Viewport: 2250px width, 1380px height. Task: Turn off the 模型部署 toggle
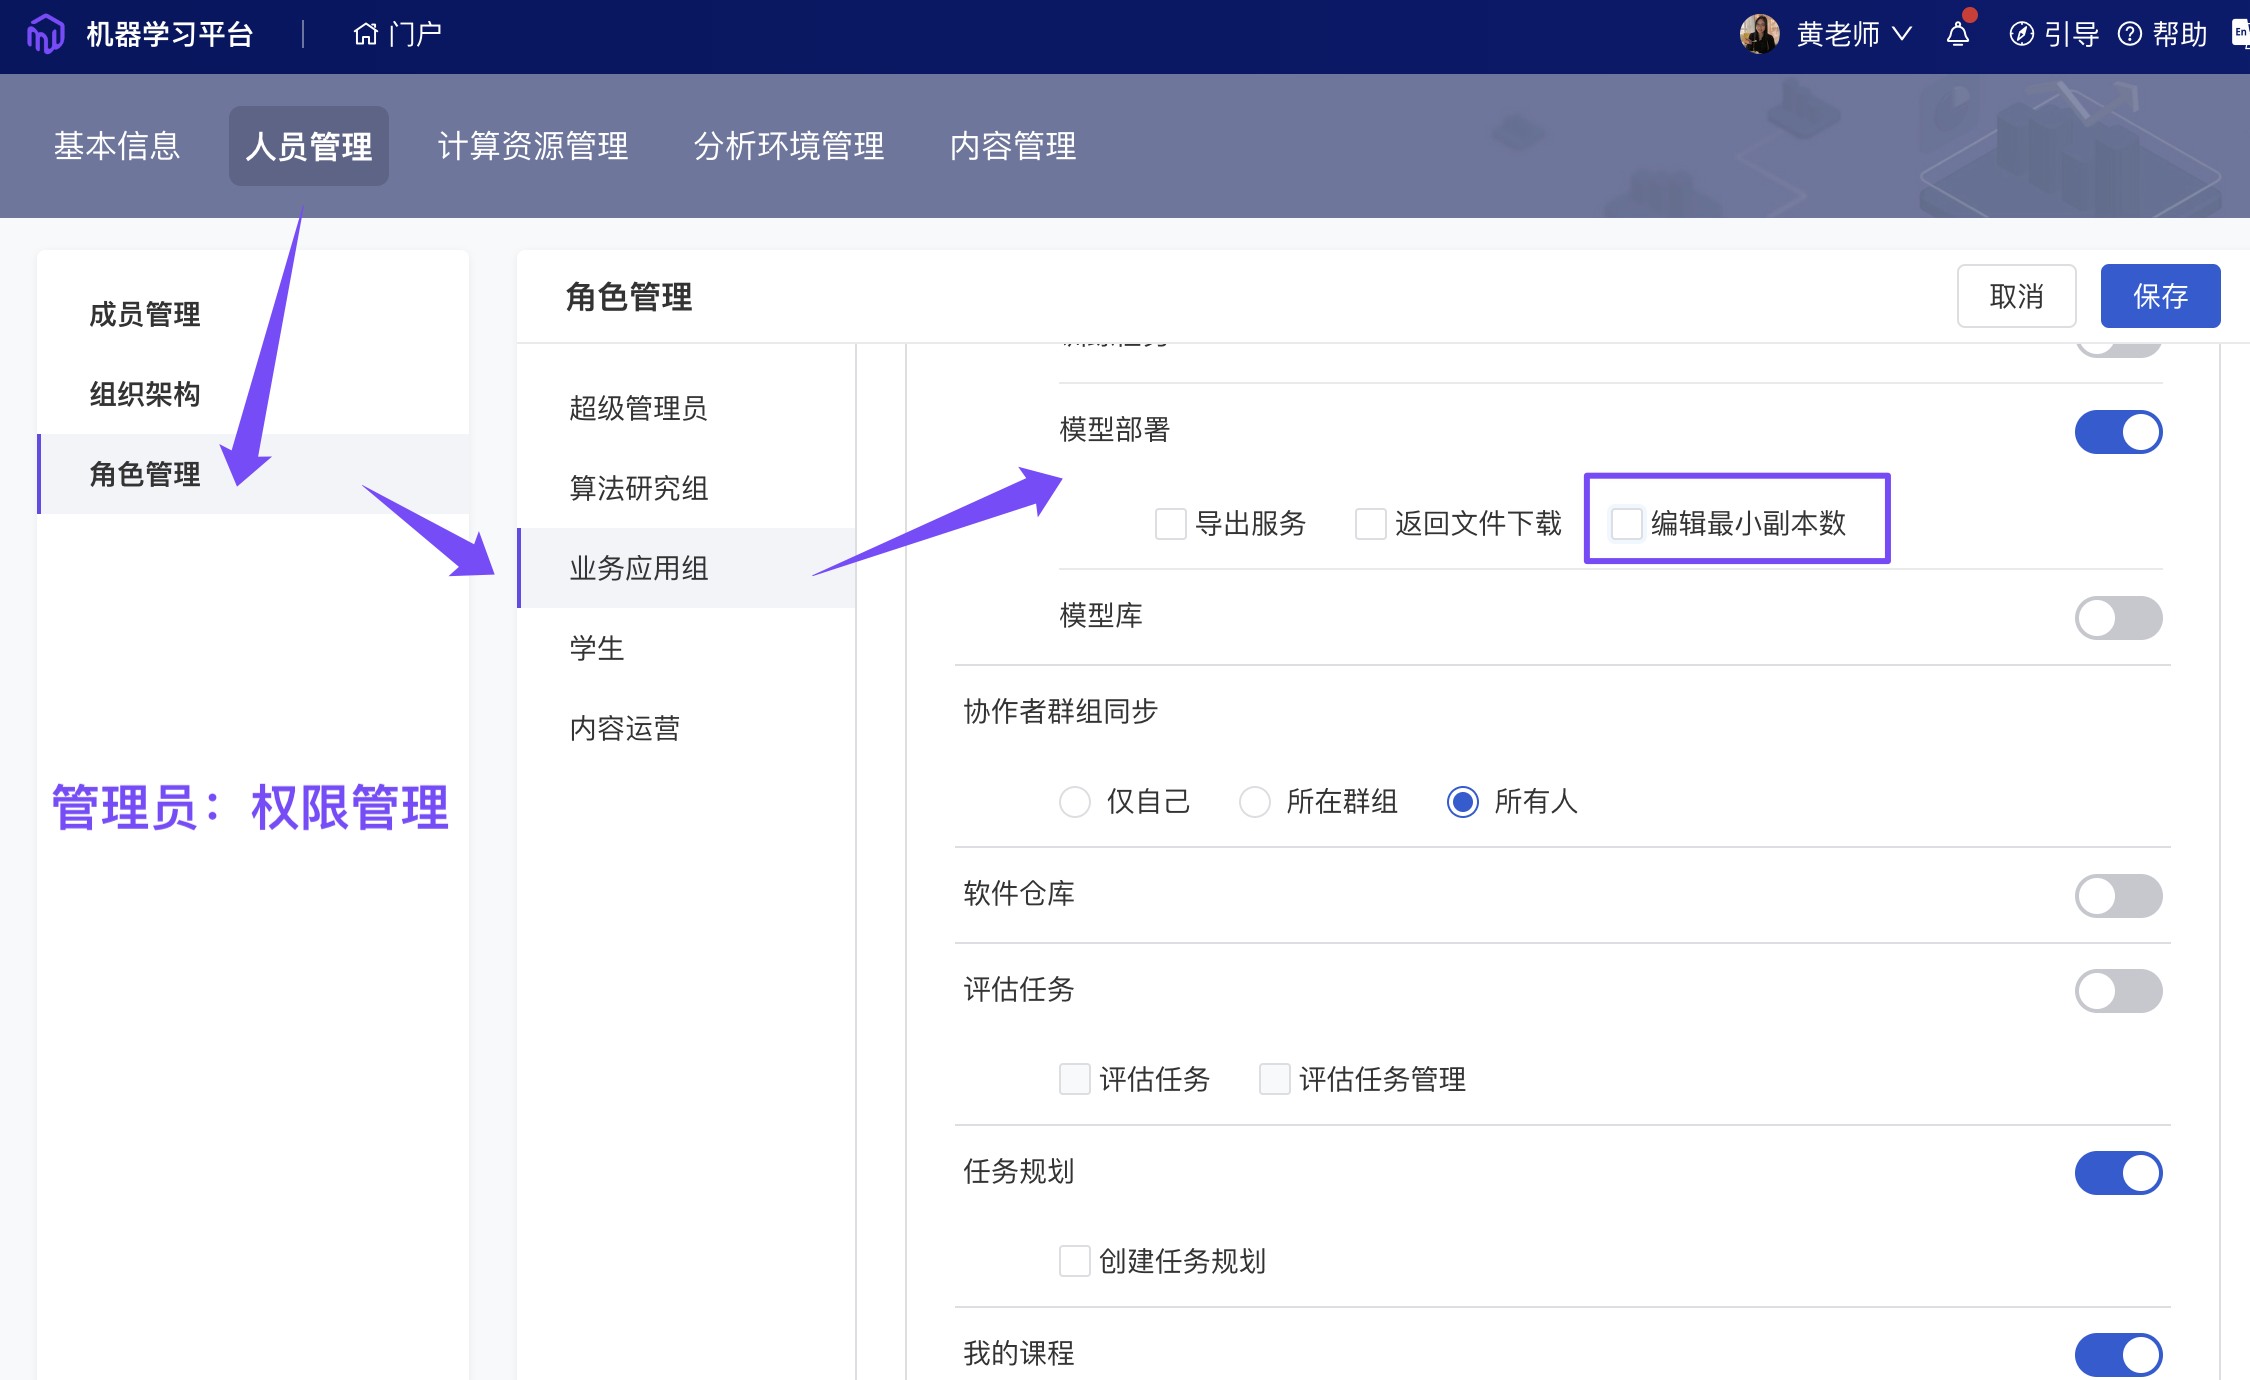click(2118, 432)
